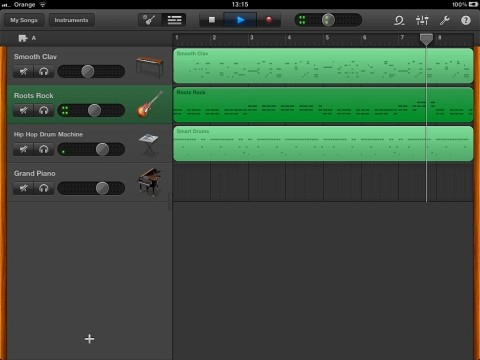Adjust the master volume slider knob
Image resolution: width=480 pixels, height=360 pixels.
(x=328, y=20)
